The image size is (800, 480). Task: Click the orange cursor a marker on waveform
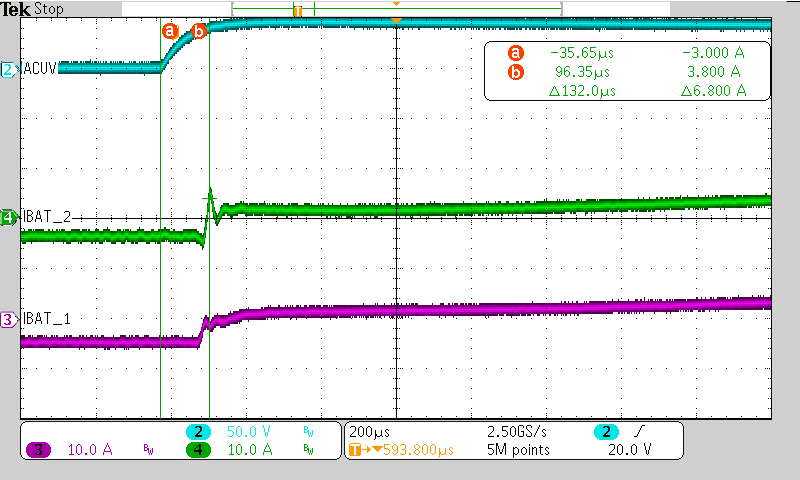click(170, 31)
